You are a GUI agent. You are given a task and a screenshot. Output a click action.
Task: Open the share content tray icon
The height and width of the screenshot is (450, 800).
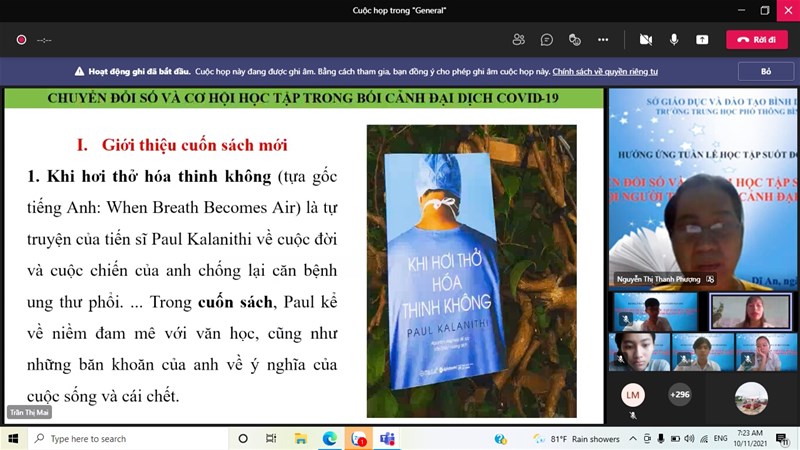pos(702,40)
